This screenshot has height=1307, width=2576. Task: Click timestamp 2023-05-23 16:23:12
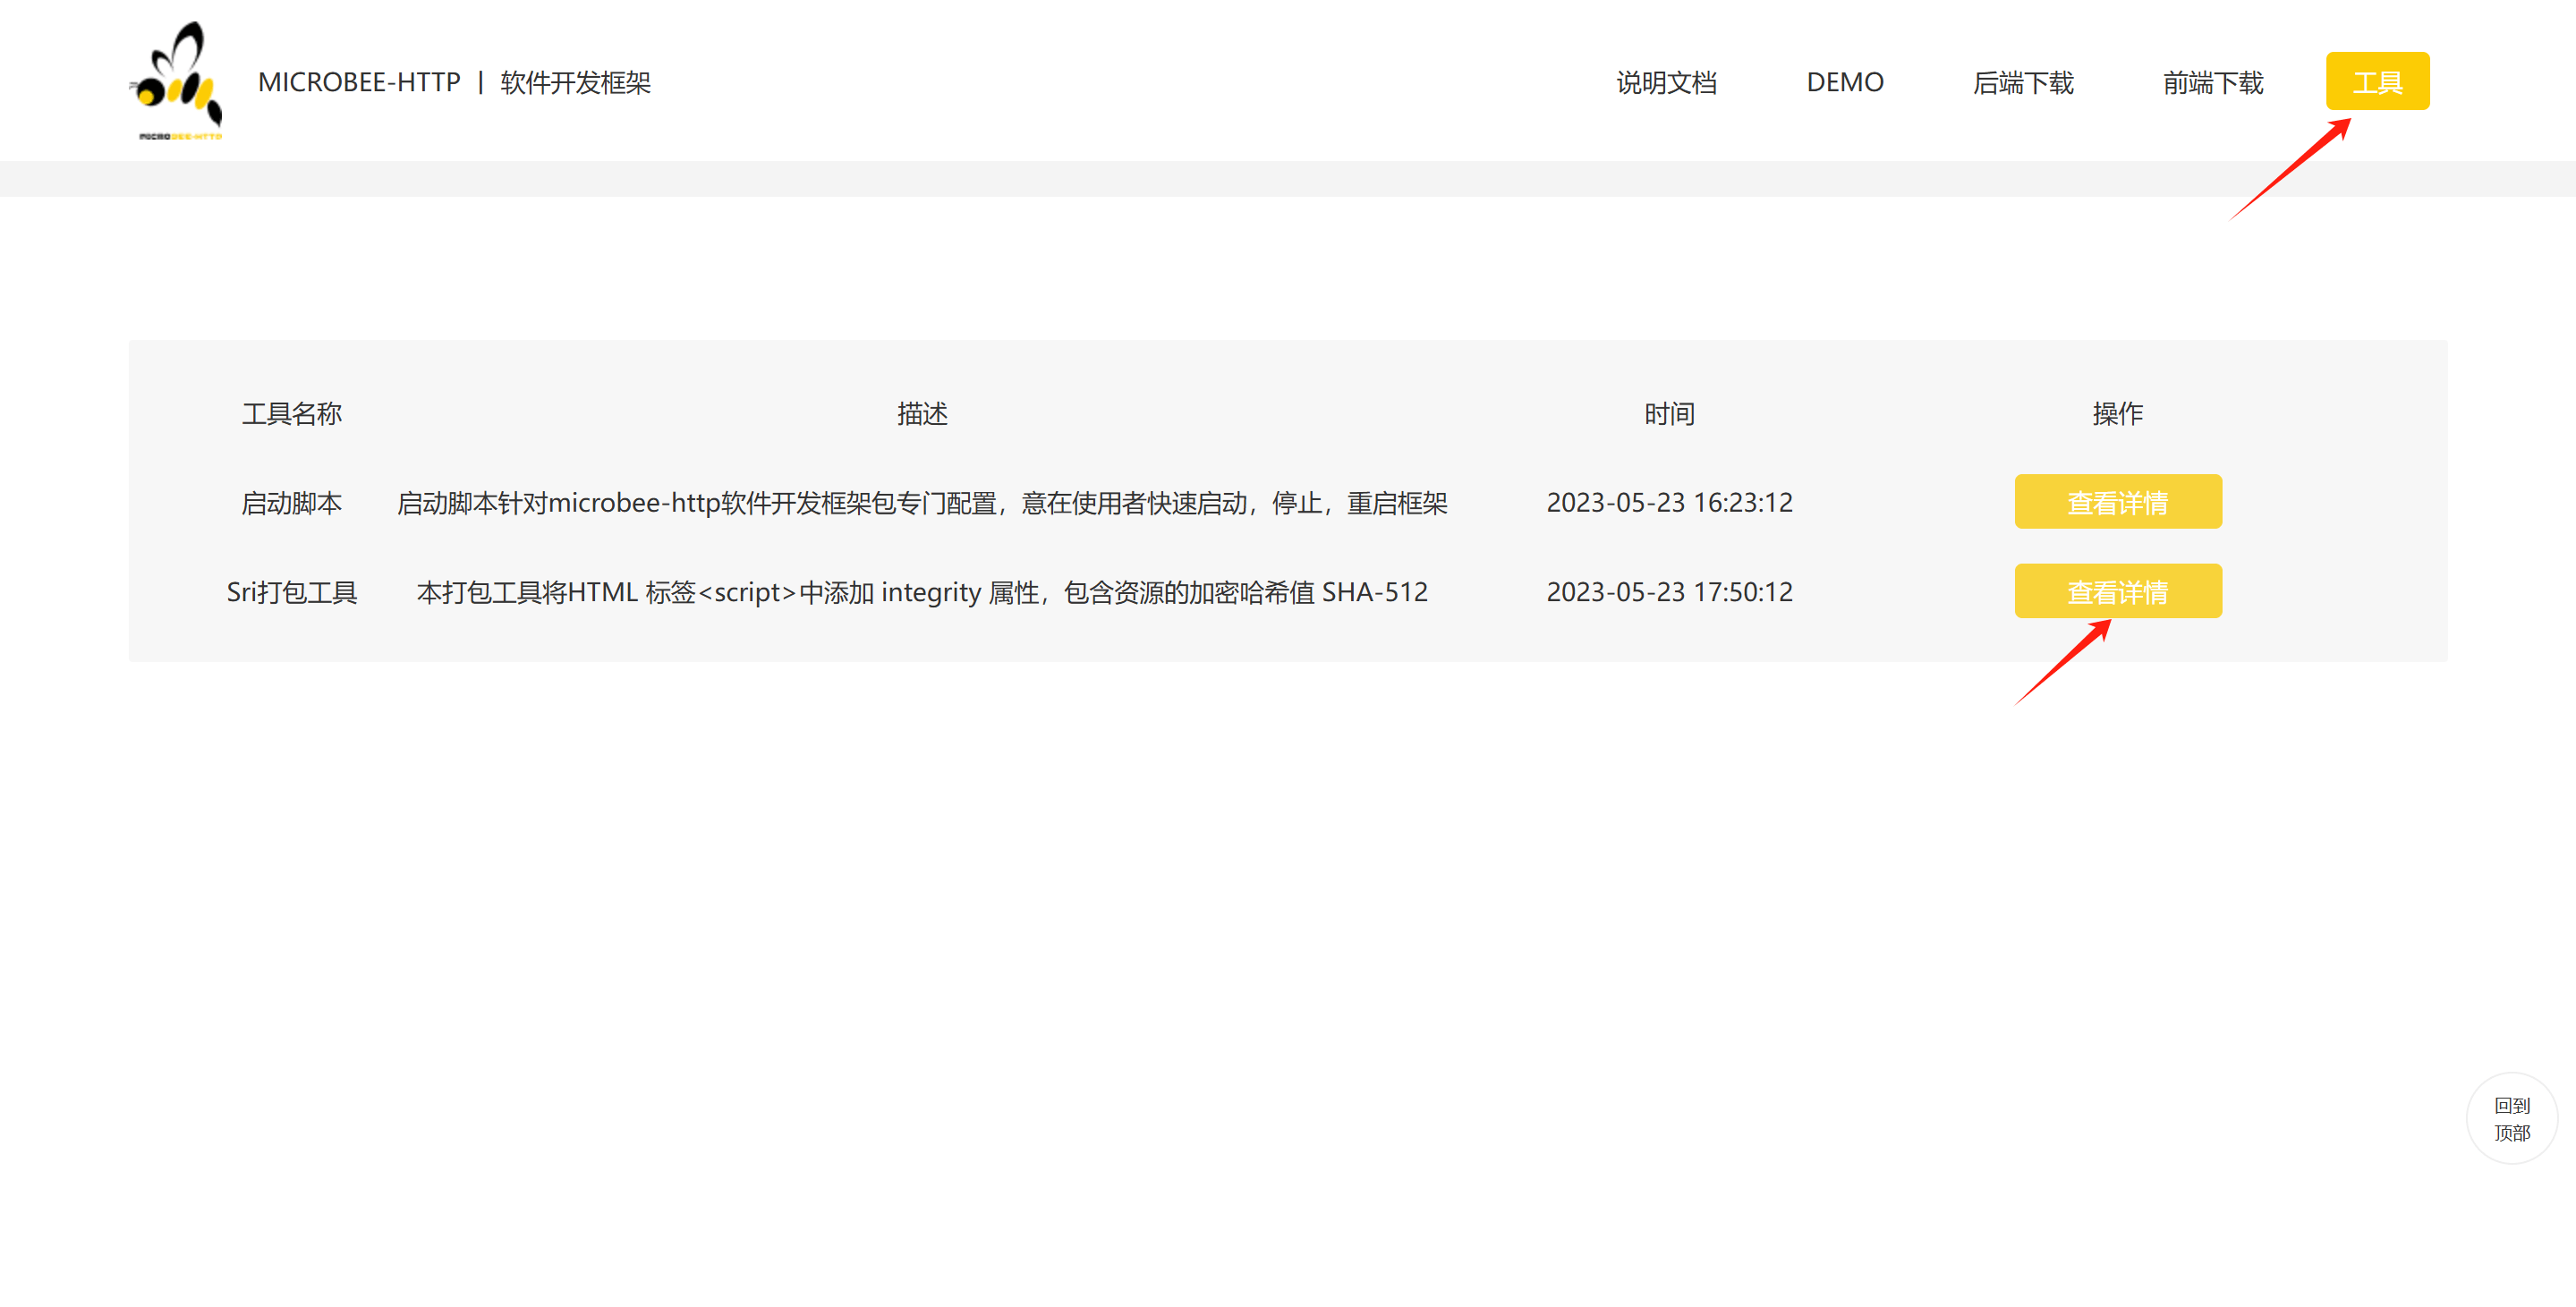coord(1668,502)
